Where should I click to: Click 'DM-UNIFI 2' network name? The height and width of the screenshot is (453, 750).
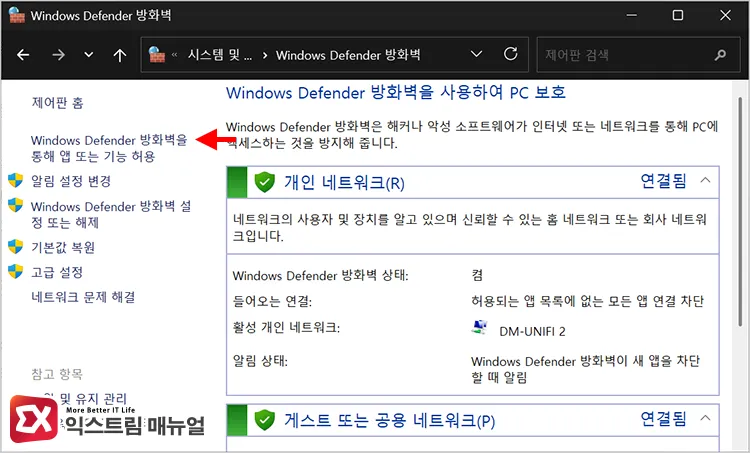click(532, 331)
